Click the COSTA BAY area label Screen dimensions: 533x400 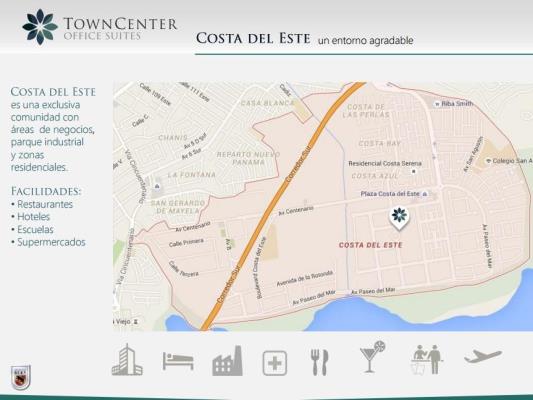click(380, 143)
